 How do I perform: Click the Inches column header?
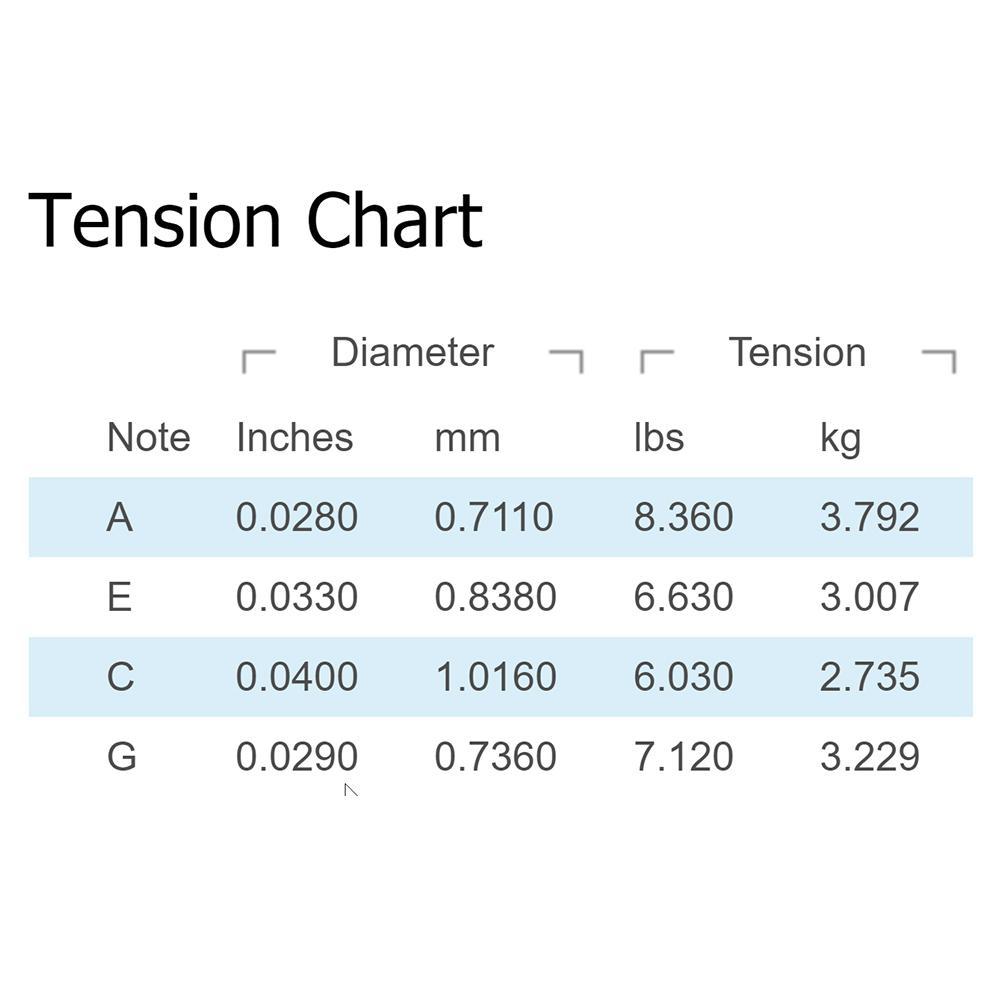[x=295, y=438]
